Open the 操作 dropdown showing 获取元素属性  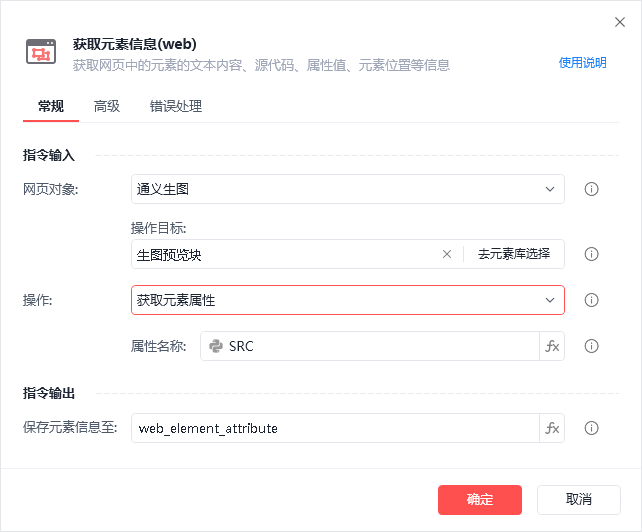[x=347, y=300]
